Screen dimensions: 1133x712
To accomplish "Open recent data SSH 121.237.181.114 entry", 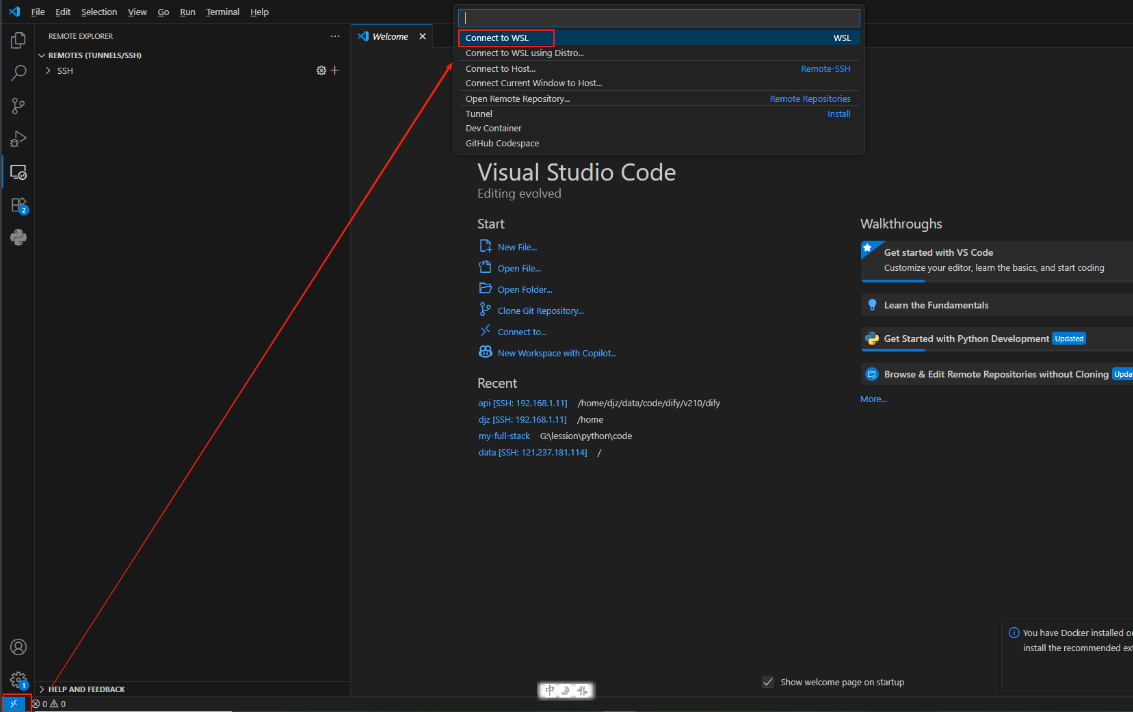I will pos(533,452).
